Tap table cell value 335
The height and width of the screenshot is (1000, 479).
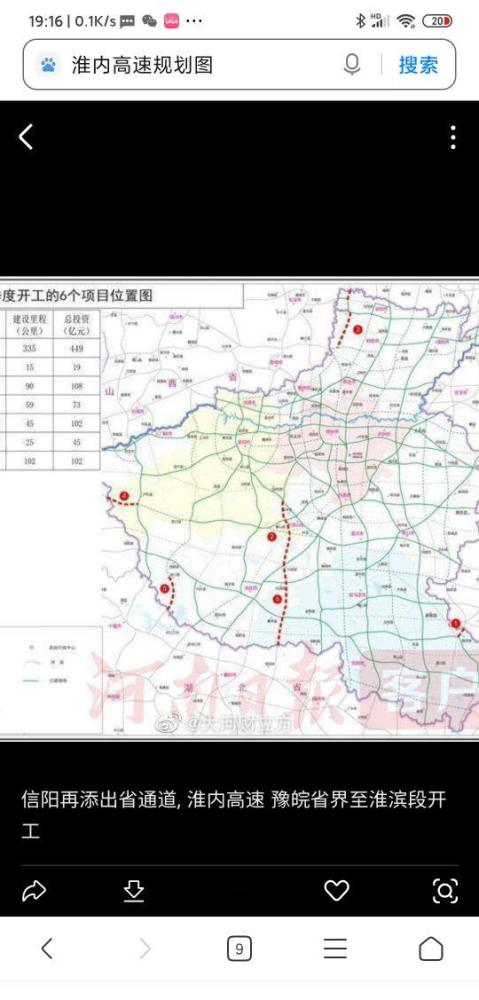(x=29, y=348)
